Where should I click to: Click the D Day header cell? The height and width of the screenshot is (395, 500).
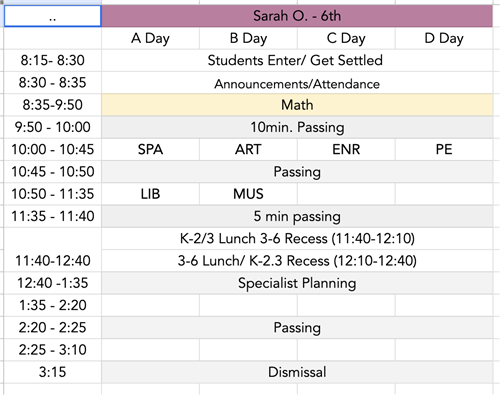[444, 38]
